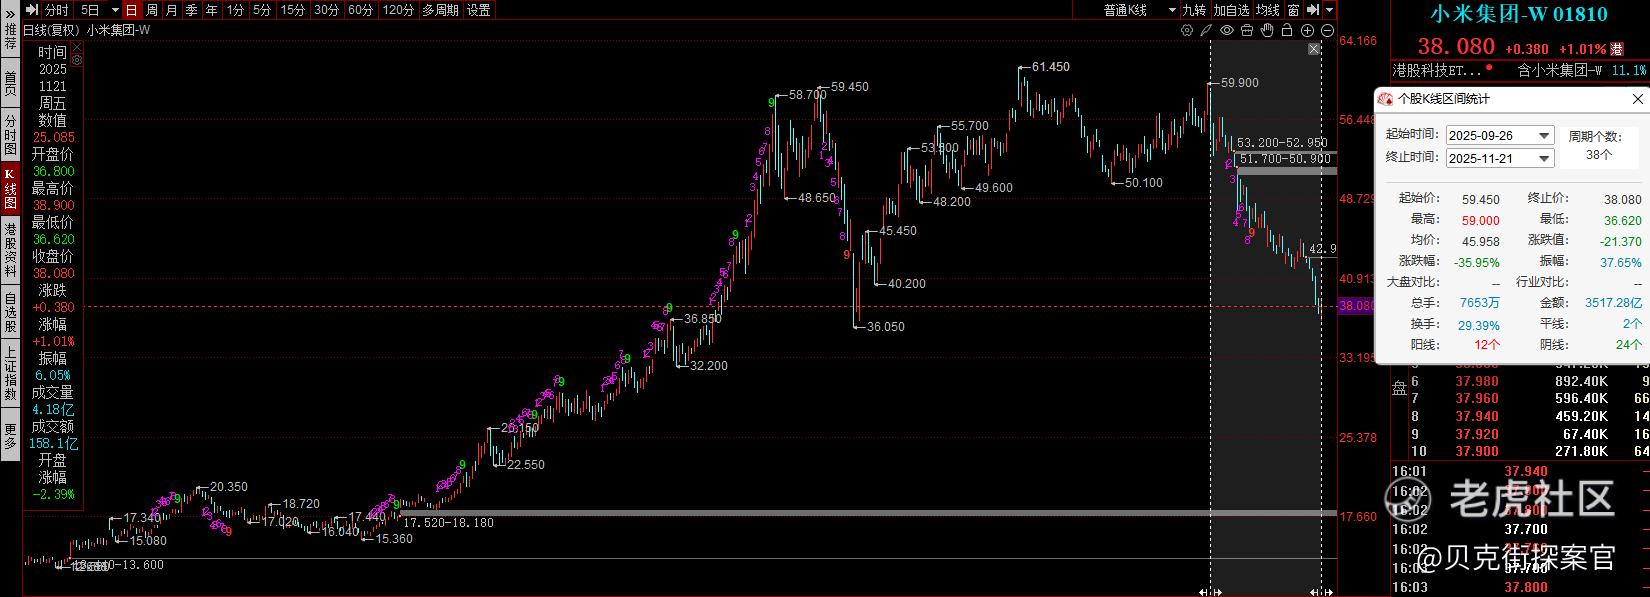Expand the 5日 period dropdown arrow
Viewport: 1650px width, 597px height.
pos(116,10)
